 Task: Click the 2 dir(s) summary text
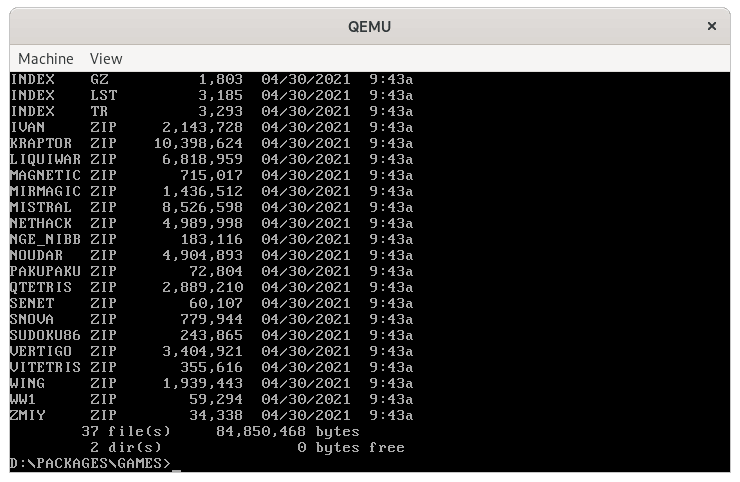click(x=126, y=447)
